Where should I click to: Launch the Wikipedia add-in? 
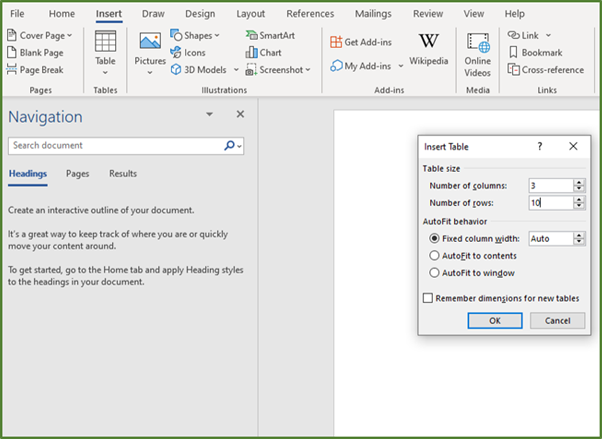coord(428,49)
